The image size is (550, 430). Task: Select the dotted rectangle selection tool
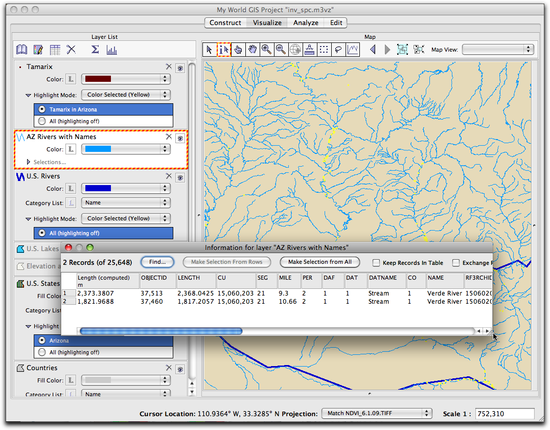click(x=324, y=49)
